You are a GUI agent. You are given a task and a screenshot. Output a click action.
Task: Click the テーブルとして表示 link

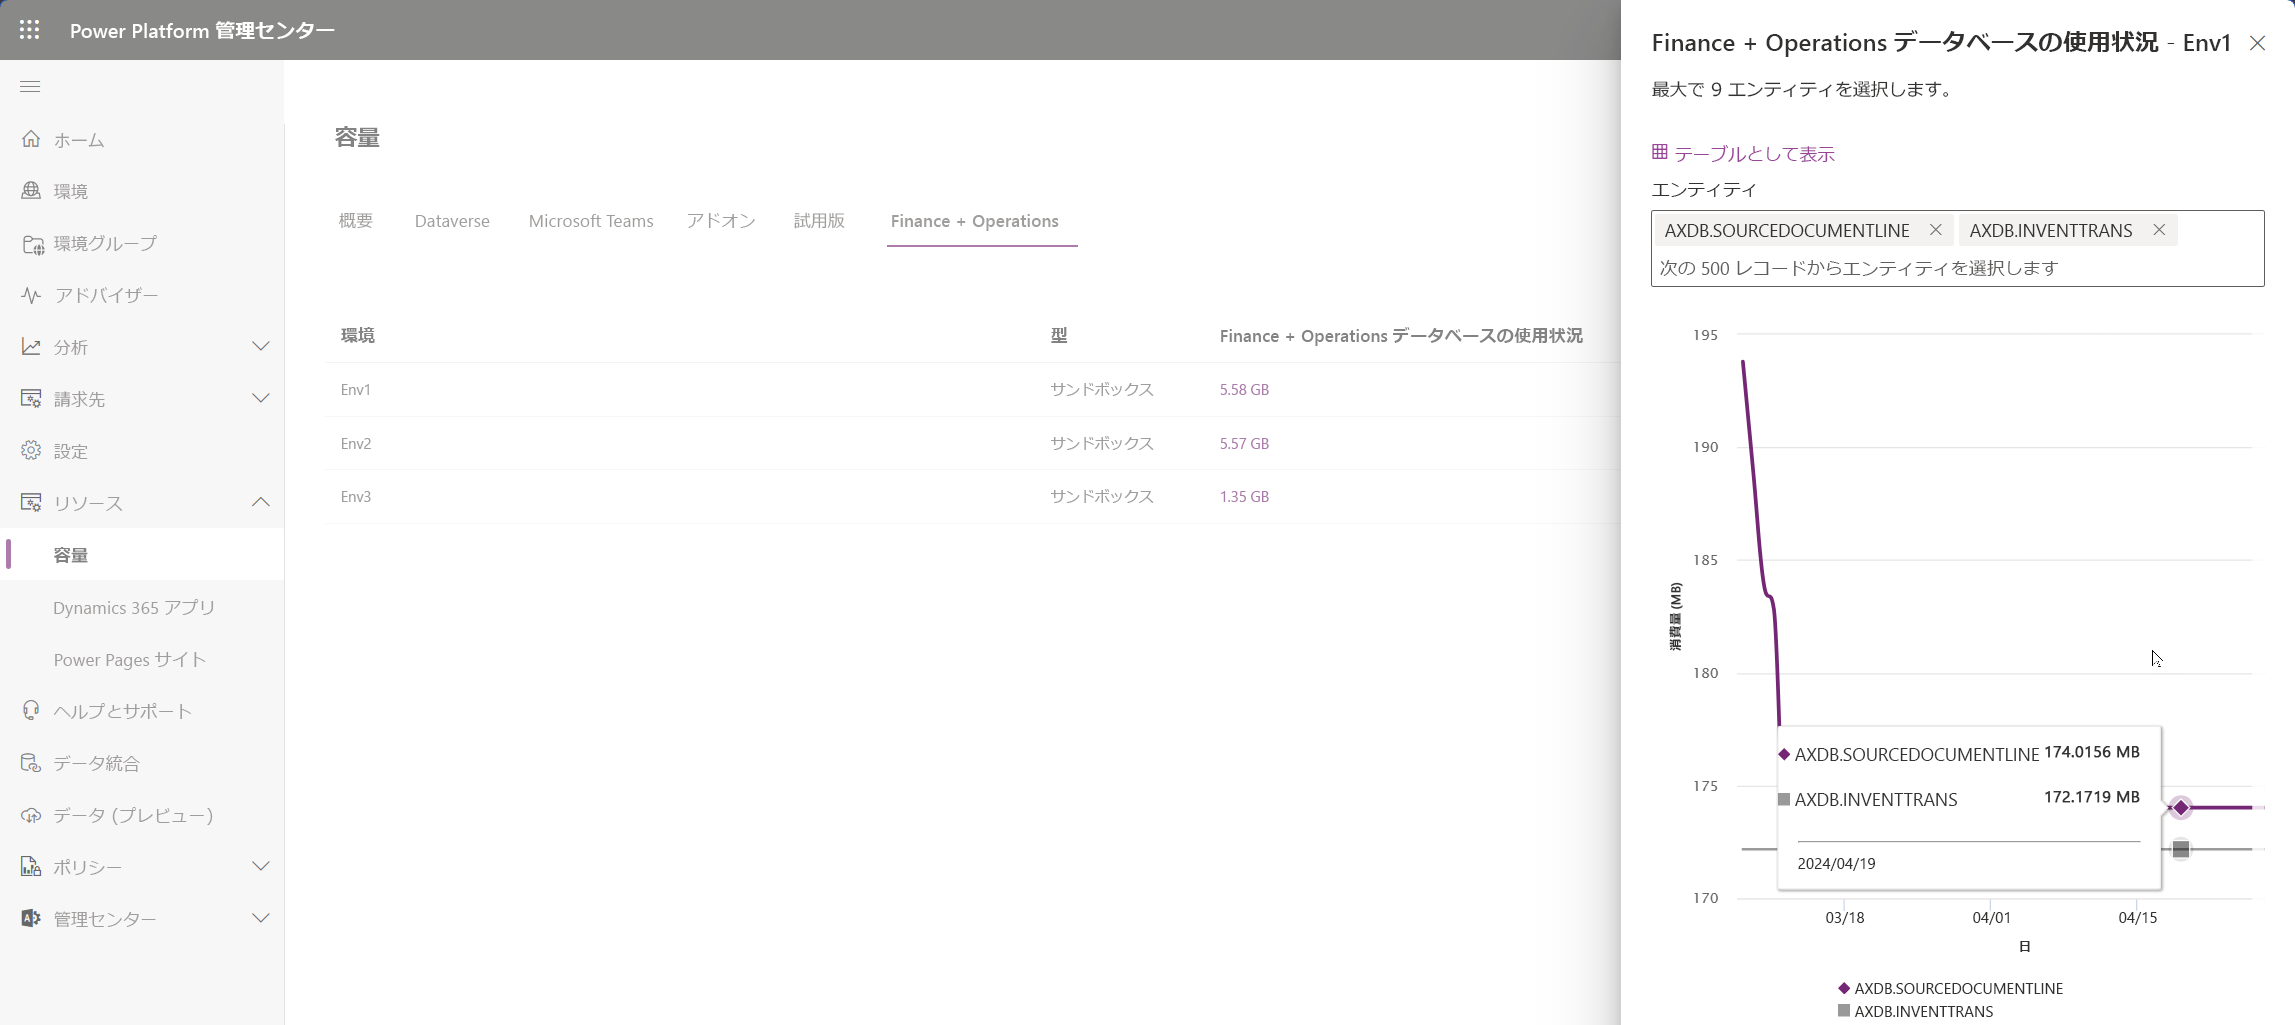(x=1754, y=154)
